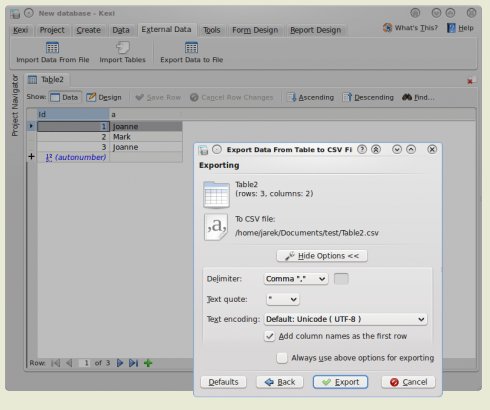Switch table to Design view
The image size is (490, 410).
(x=104, y=97)
